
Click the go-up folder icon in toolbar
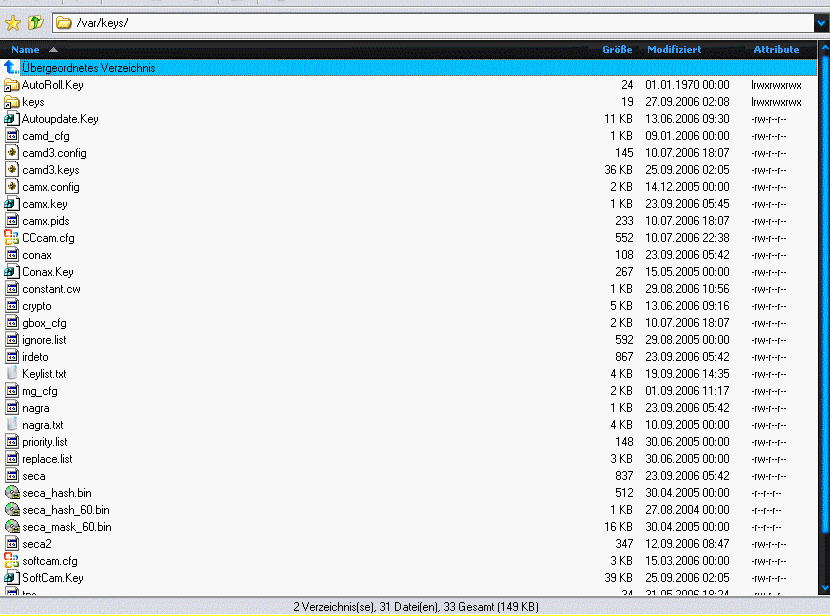coord(36,23)
